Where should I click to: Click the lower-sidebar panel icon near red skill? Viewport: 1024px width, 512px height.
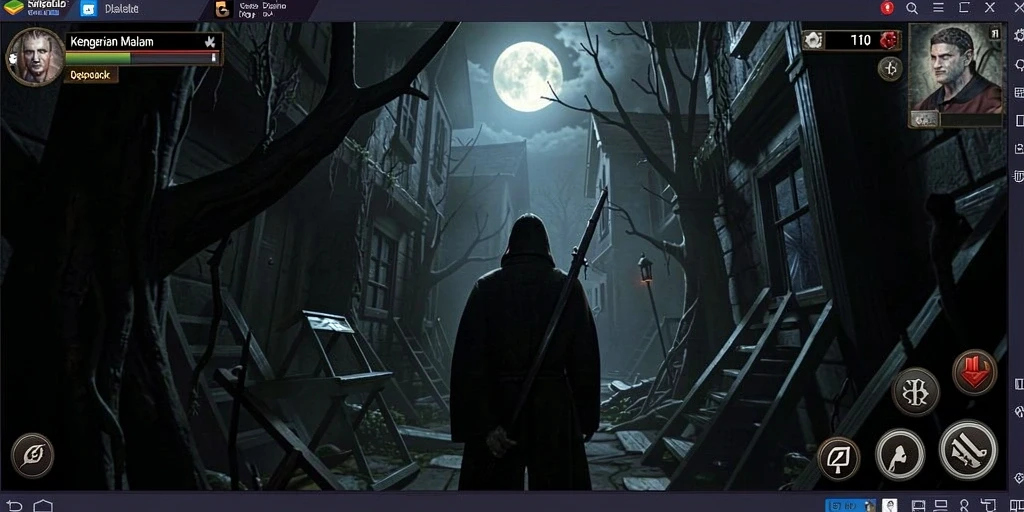point(1019,383)
